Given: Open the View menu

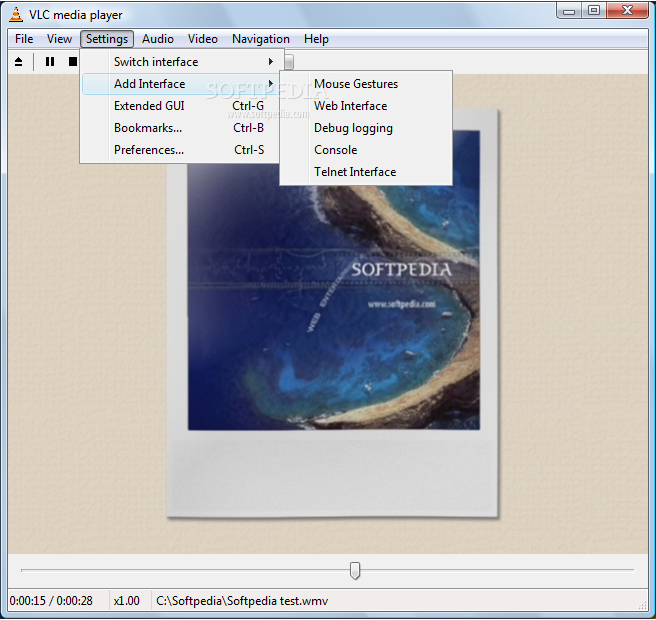Looking at the screenshot, I should tap(59, 39).
